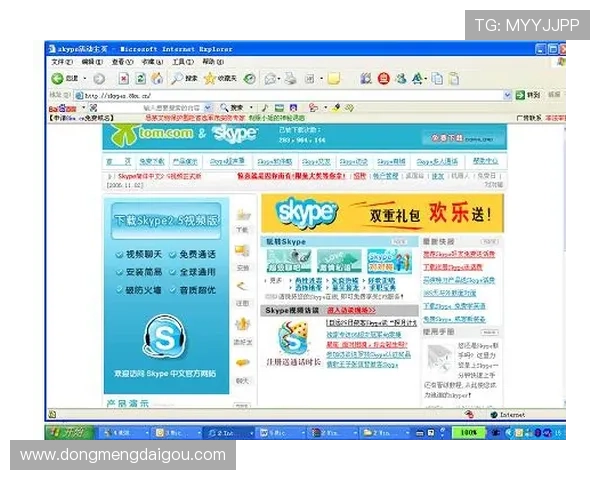600x480 pixels.
Task: Click the green 100% indicator in taskbar
Action: coord(468,433)
